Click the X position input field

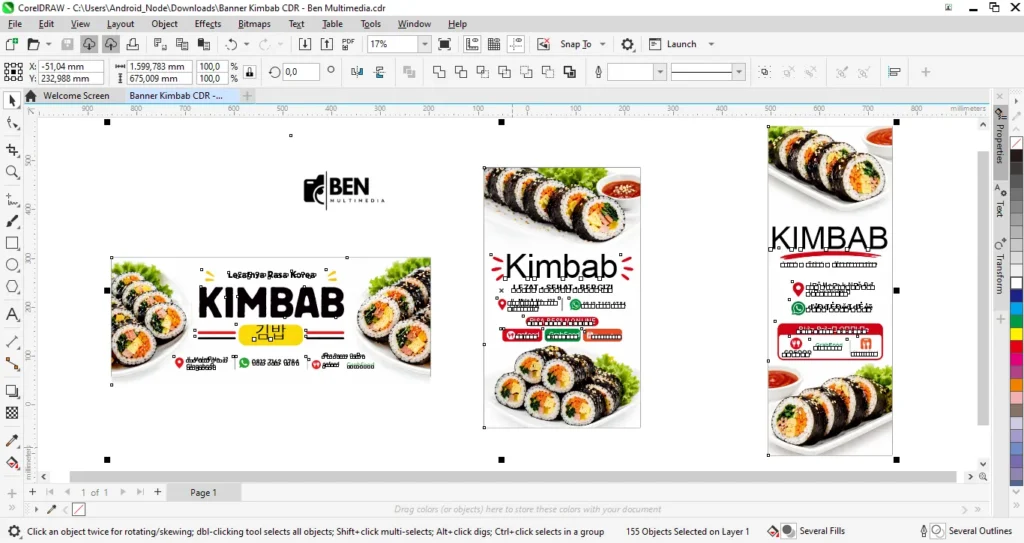[x=71, y=66]
